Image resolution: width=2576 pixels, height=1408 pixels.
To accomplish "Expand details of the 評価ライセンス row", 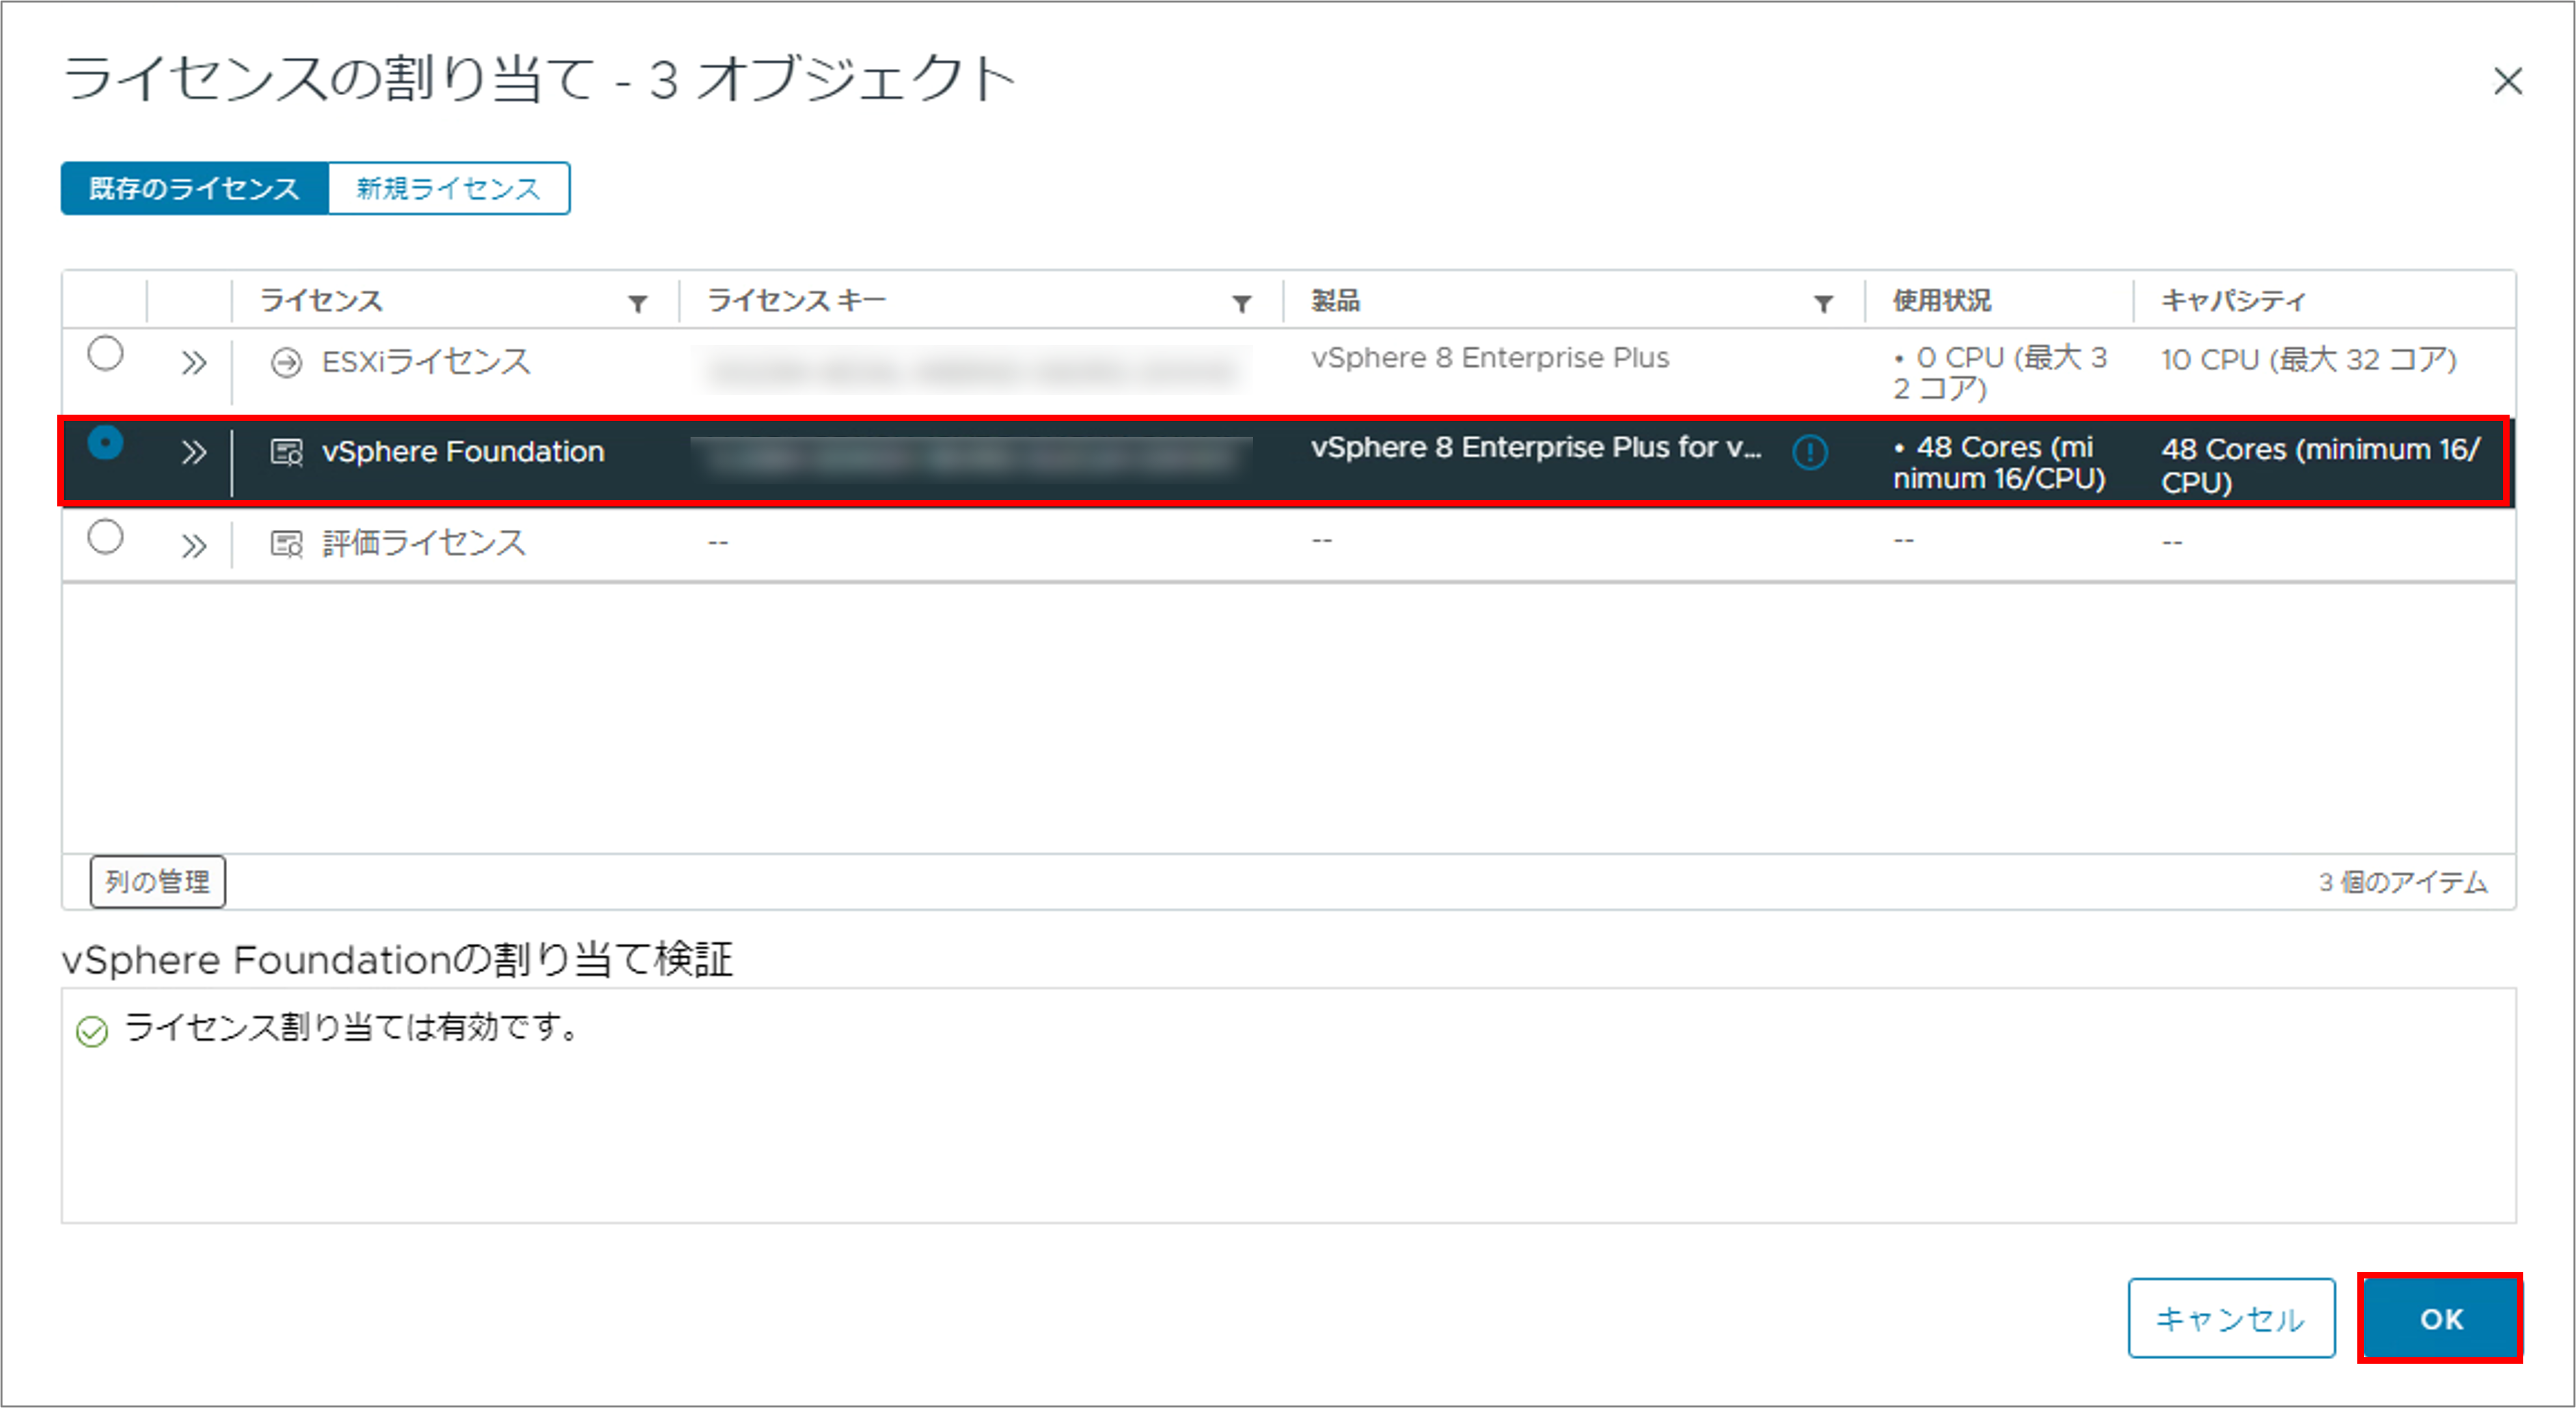I will click(194, 545).
